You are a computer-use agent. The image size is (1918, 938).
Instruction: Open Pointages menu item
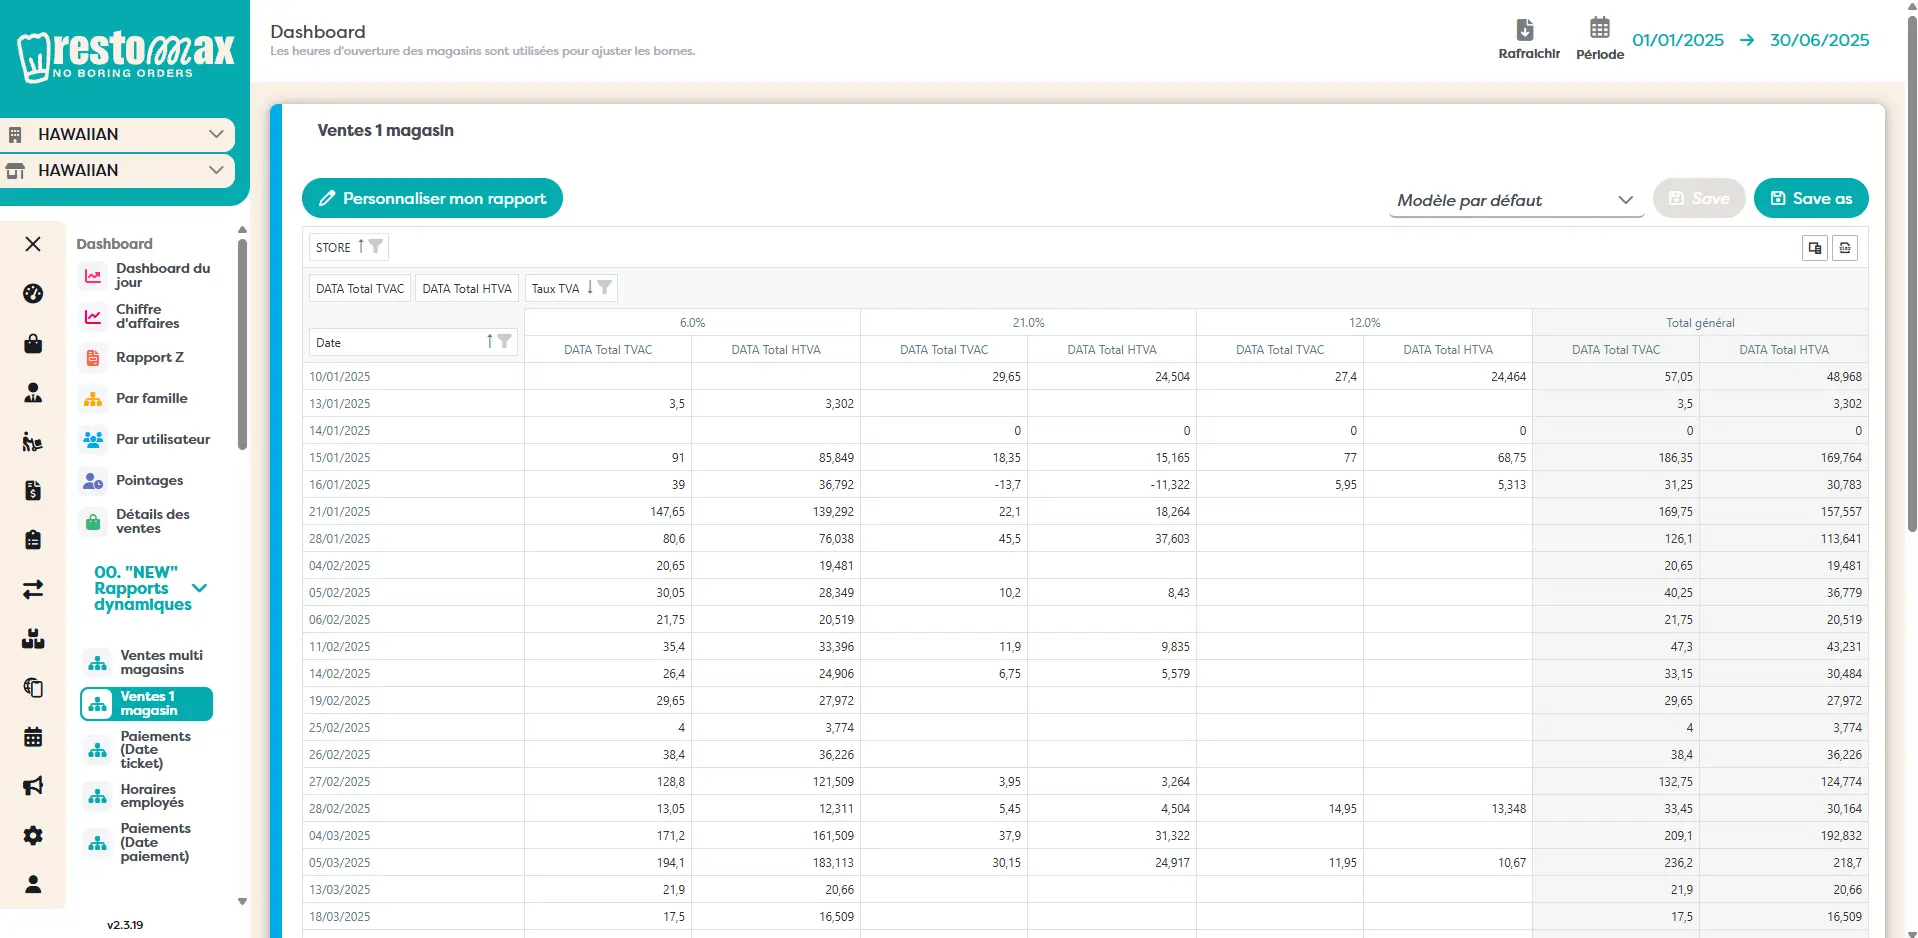coord(134,480)
